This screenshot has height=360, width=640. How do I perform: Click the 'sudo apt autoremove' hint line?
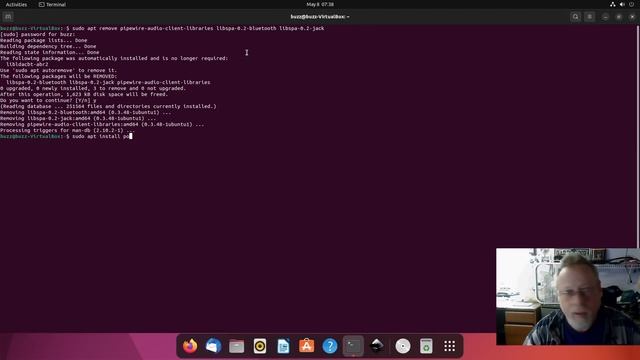(58, 70)
